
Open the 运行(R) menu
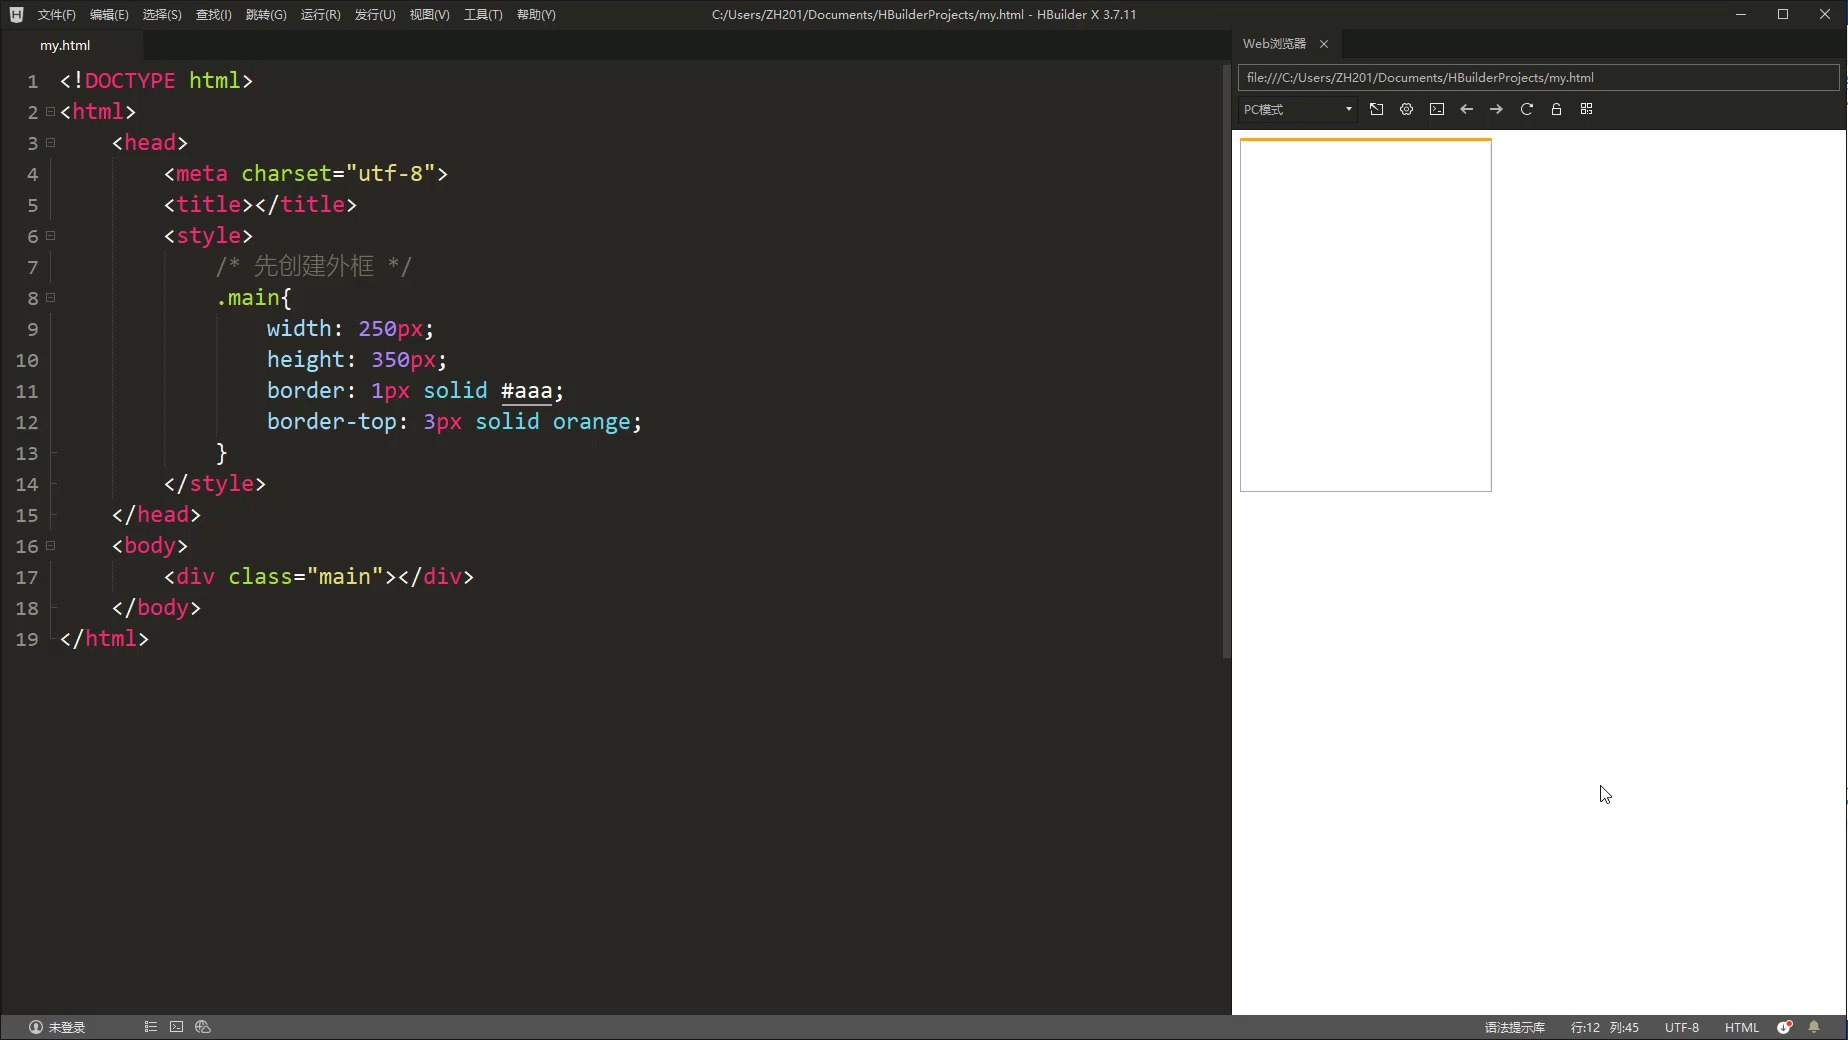[320, 14]
